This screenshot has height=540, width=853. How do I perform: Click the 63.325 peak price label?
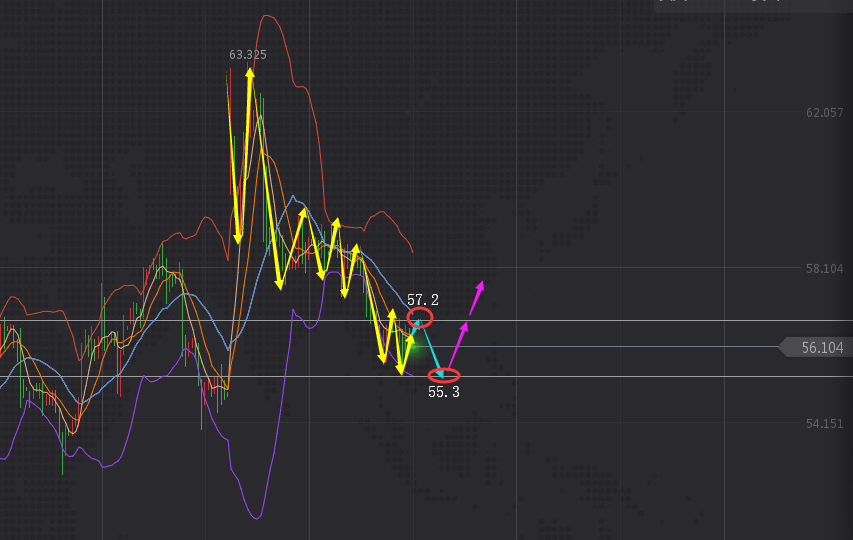pyautogui.click(x=248, y=55)
